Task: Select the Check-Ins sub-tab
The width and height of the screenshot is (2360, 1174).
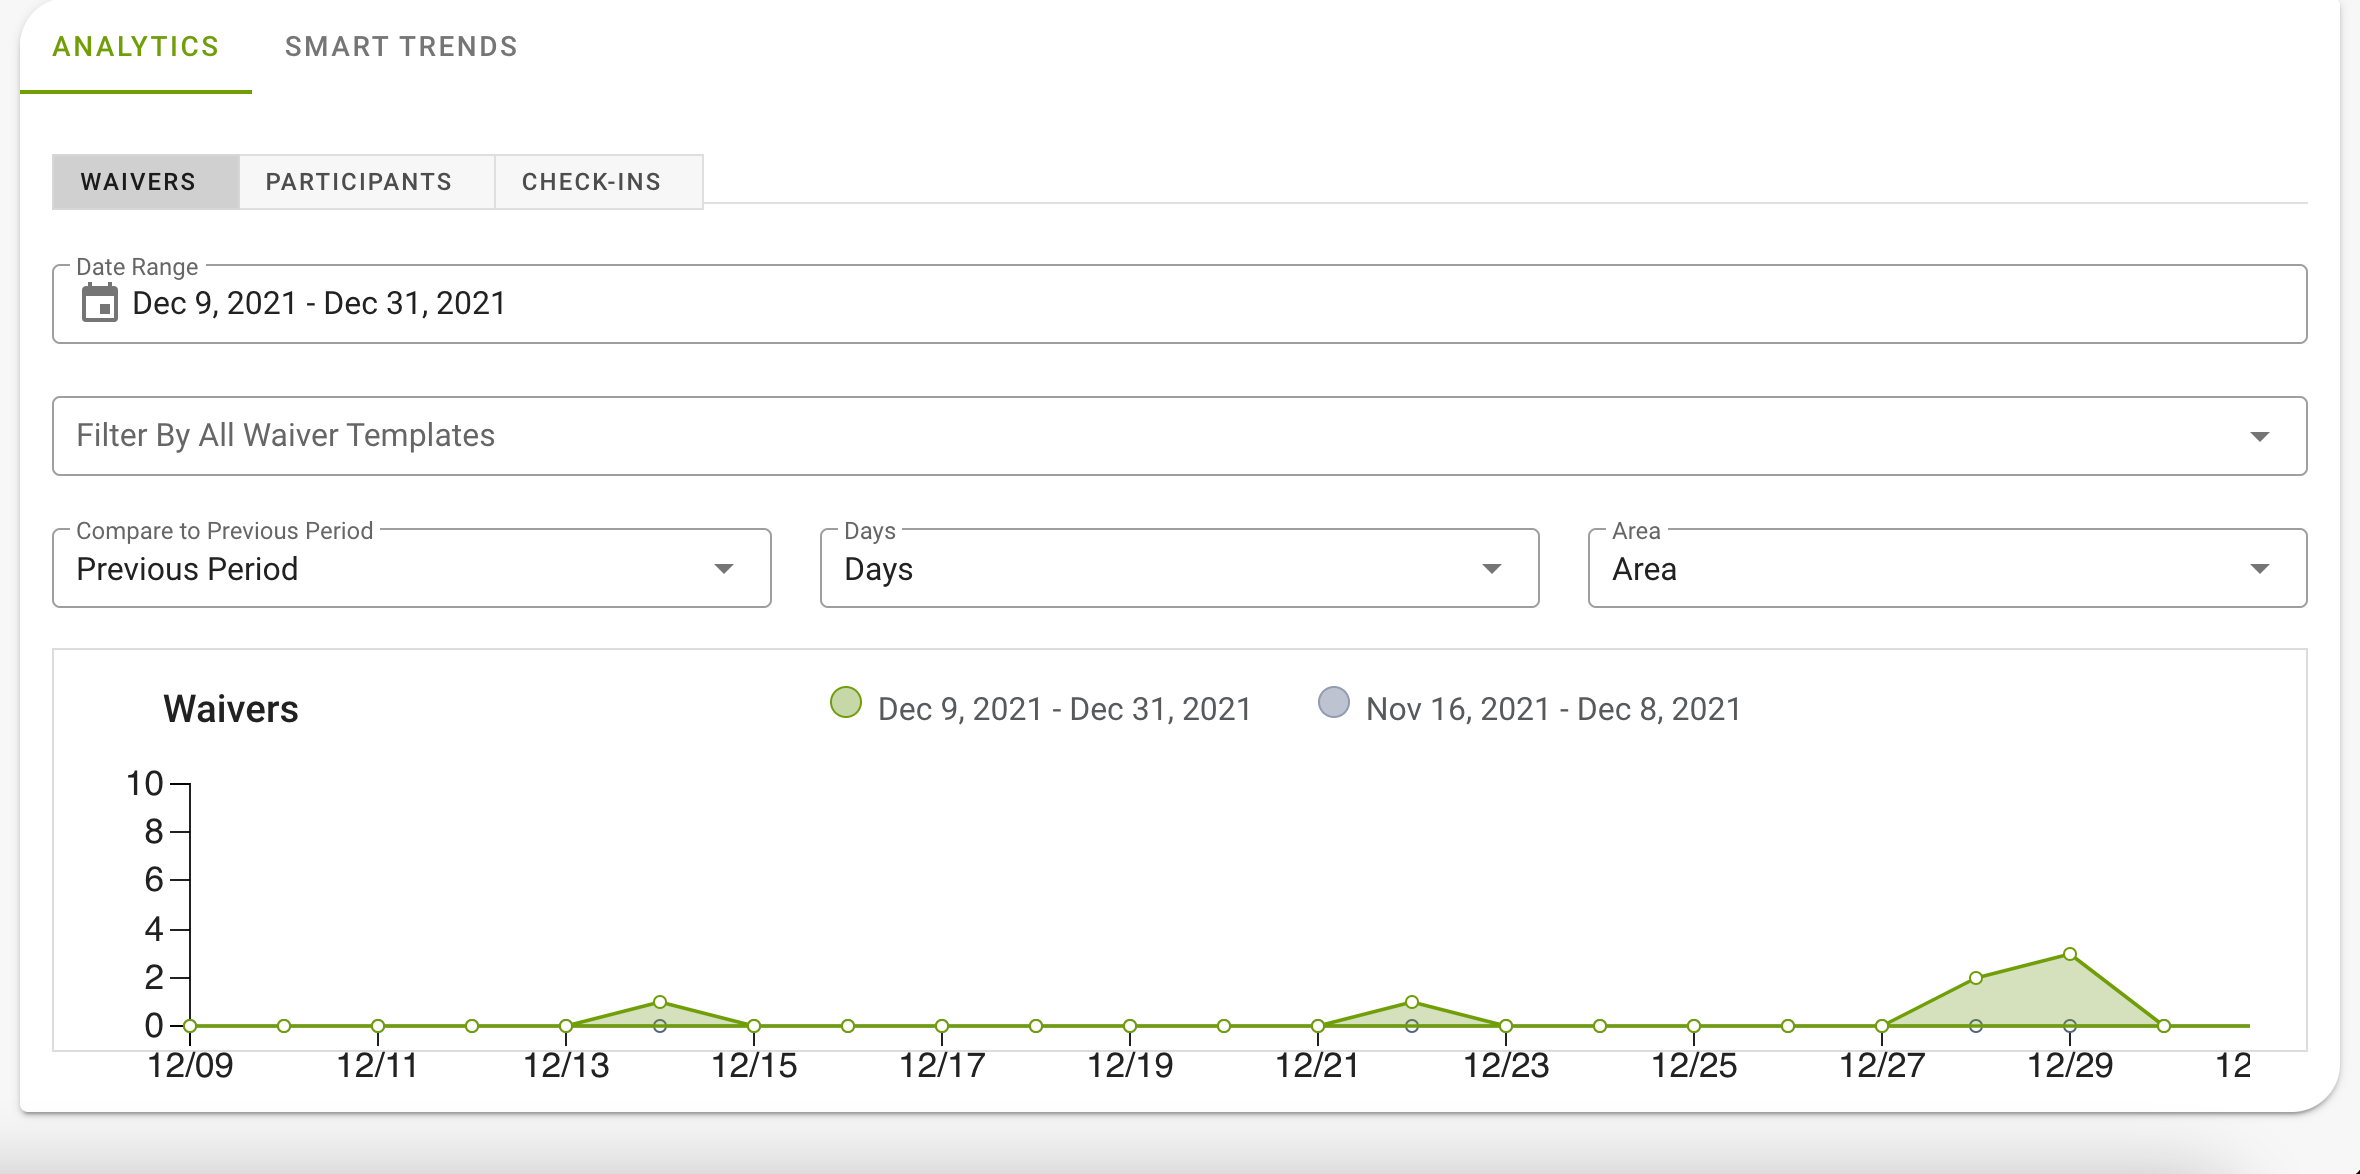Action: coord(599,182)
